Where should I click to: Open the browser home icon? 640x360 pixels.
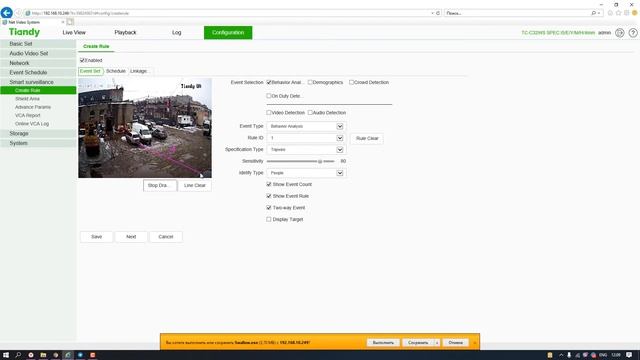610,13
